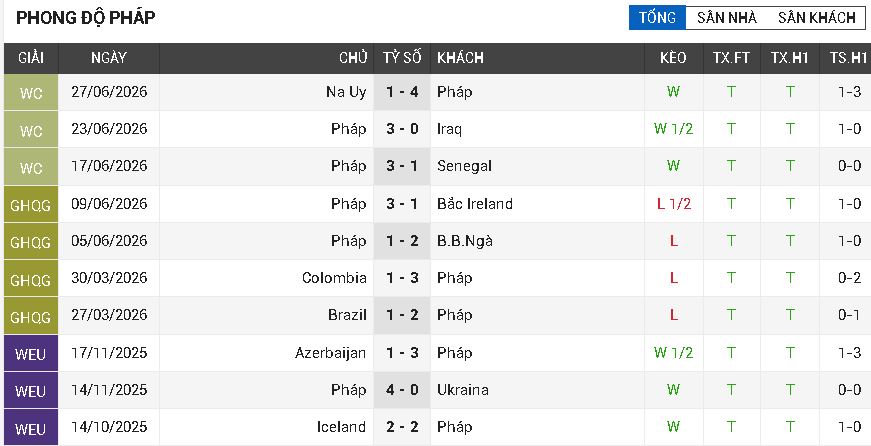
Task: Click the WEU badge for 14/10/2025
Action: [x=31, y=428]
